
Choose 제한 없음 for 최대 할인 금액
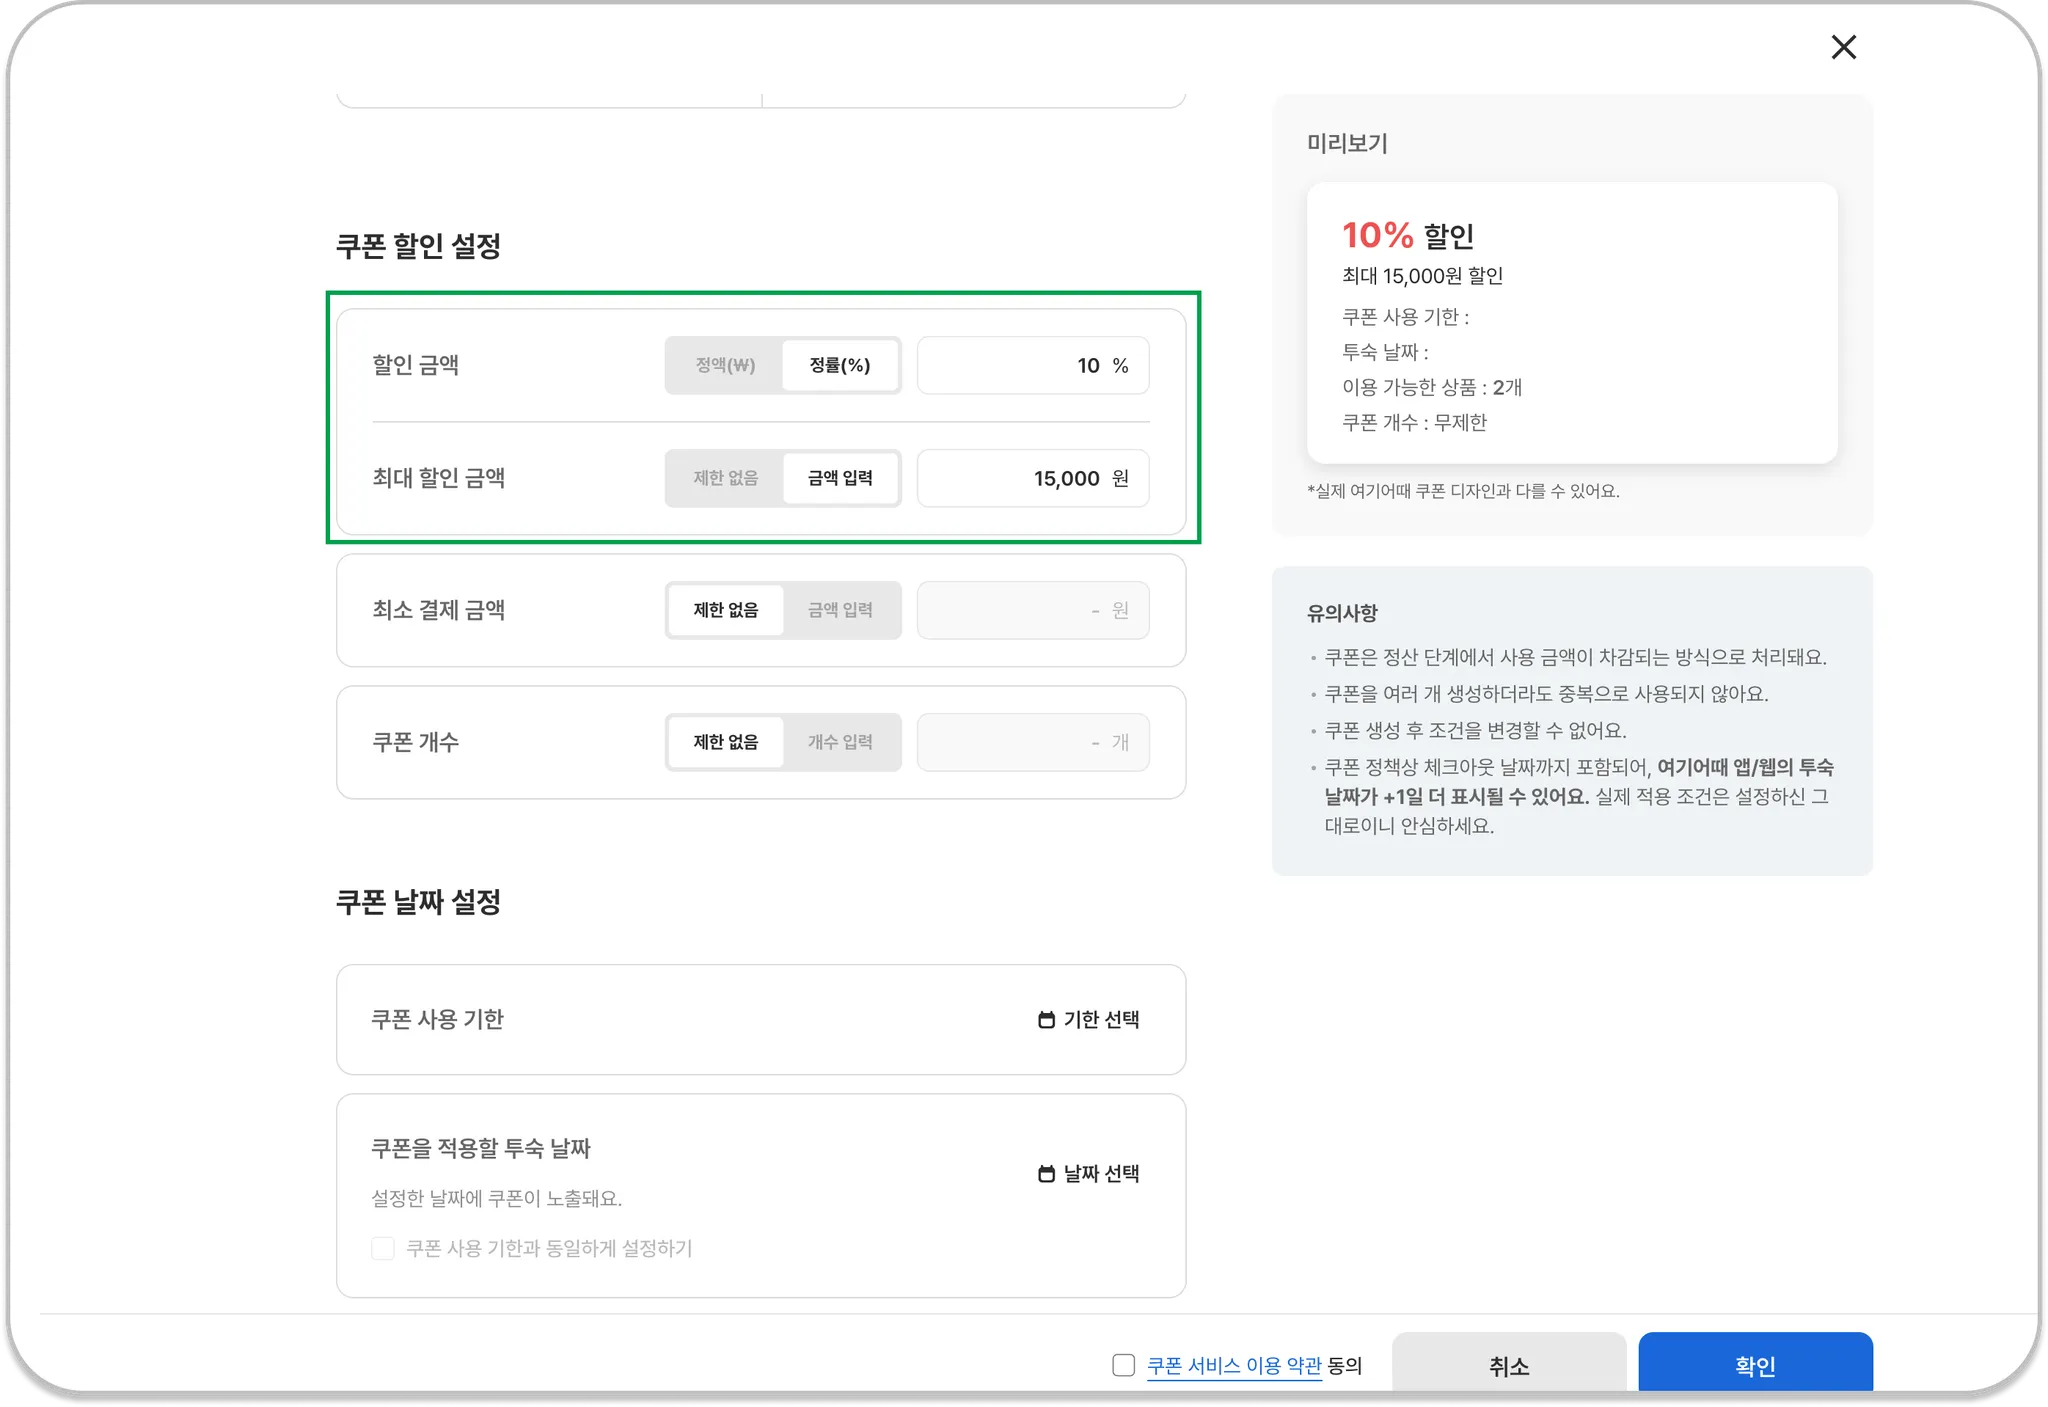pos(725,478)
